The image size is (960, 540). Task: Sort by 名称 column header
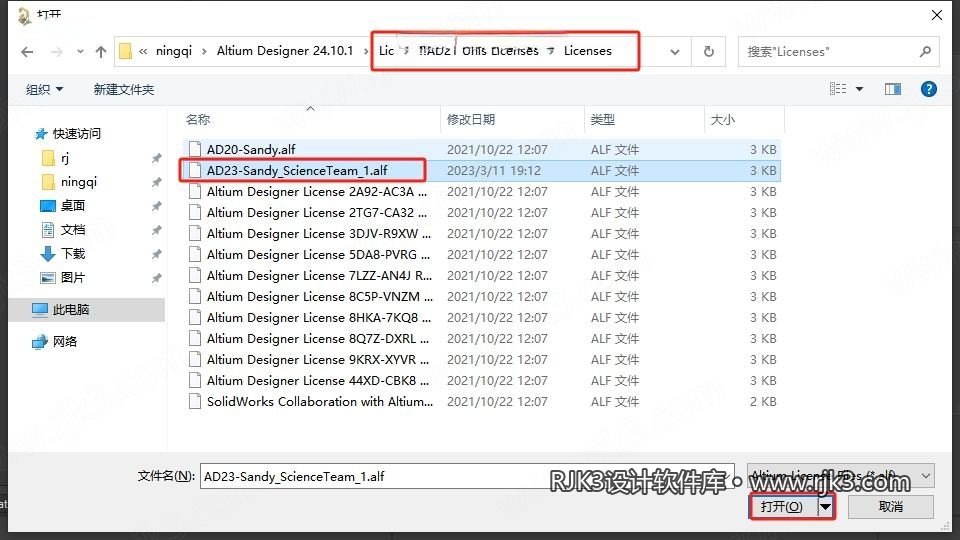point(198,119)
